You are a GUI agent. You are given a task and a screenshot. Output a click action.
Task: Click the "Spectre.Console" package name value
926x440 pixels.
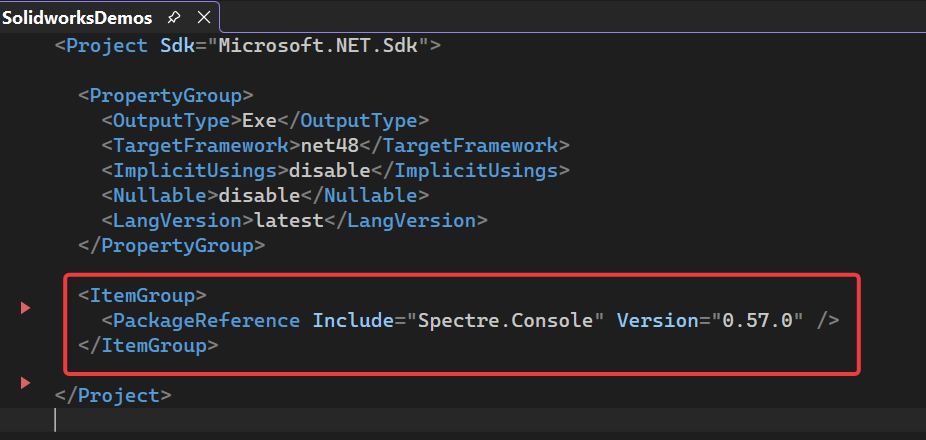click(505, 321)
